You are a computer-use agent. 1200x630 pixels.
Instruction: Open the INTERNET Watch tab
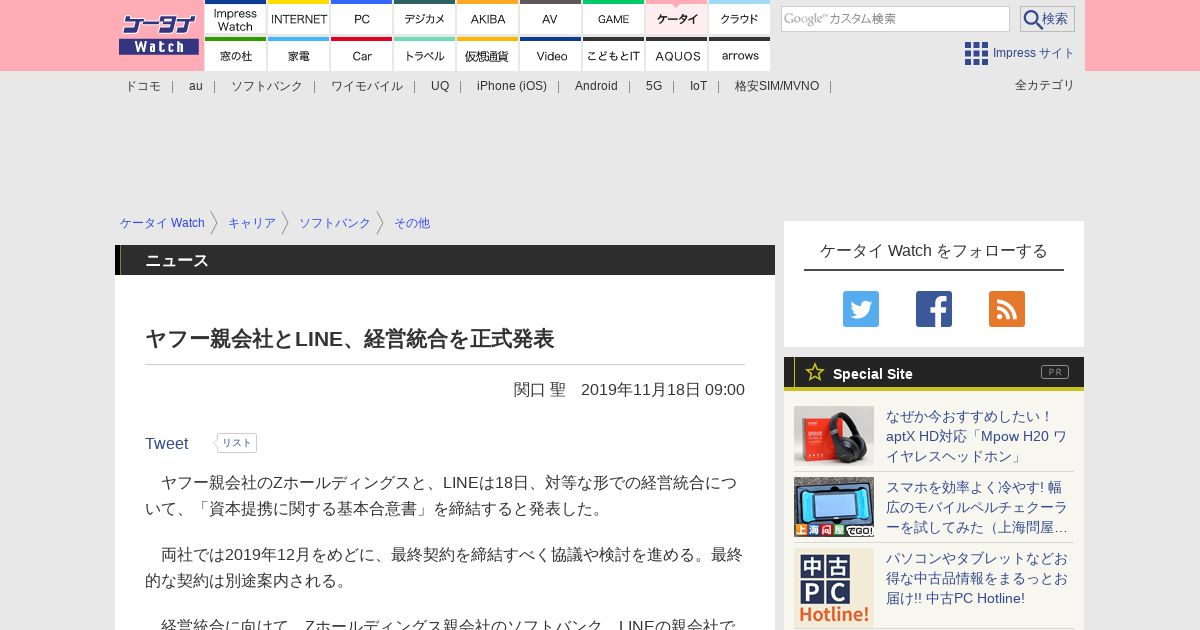coord(299,18)
